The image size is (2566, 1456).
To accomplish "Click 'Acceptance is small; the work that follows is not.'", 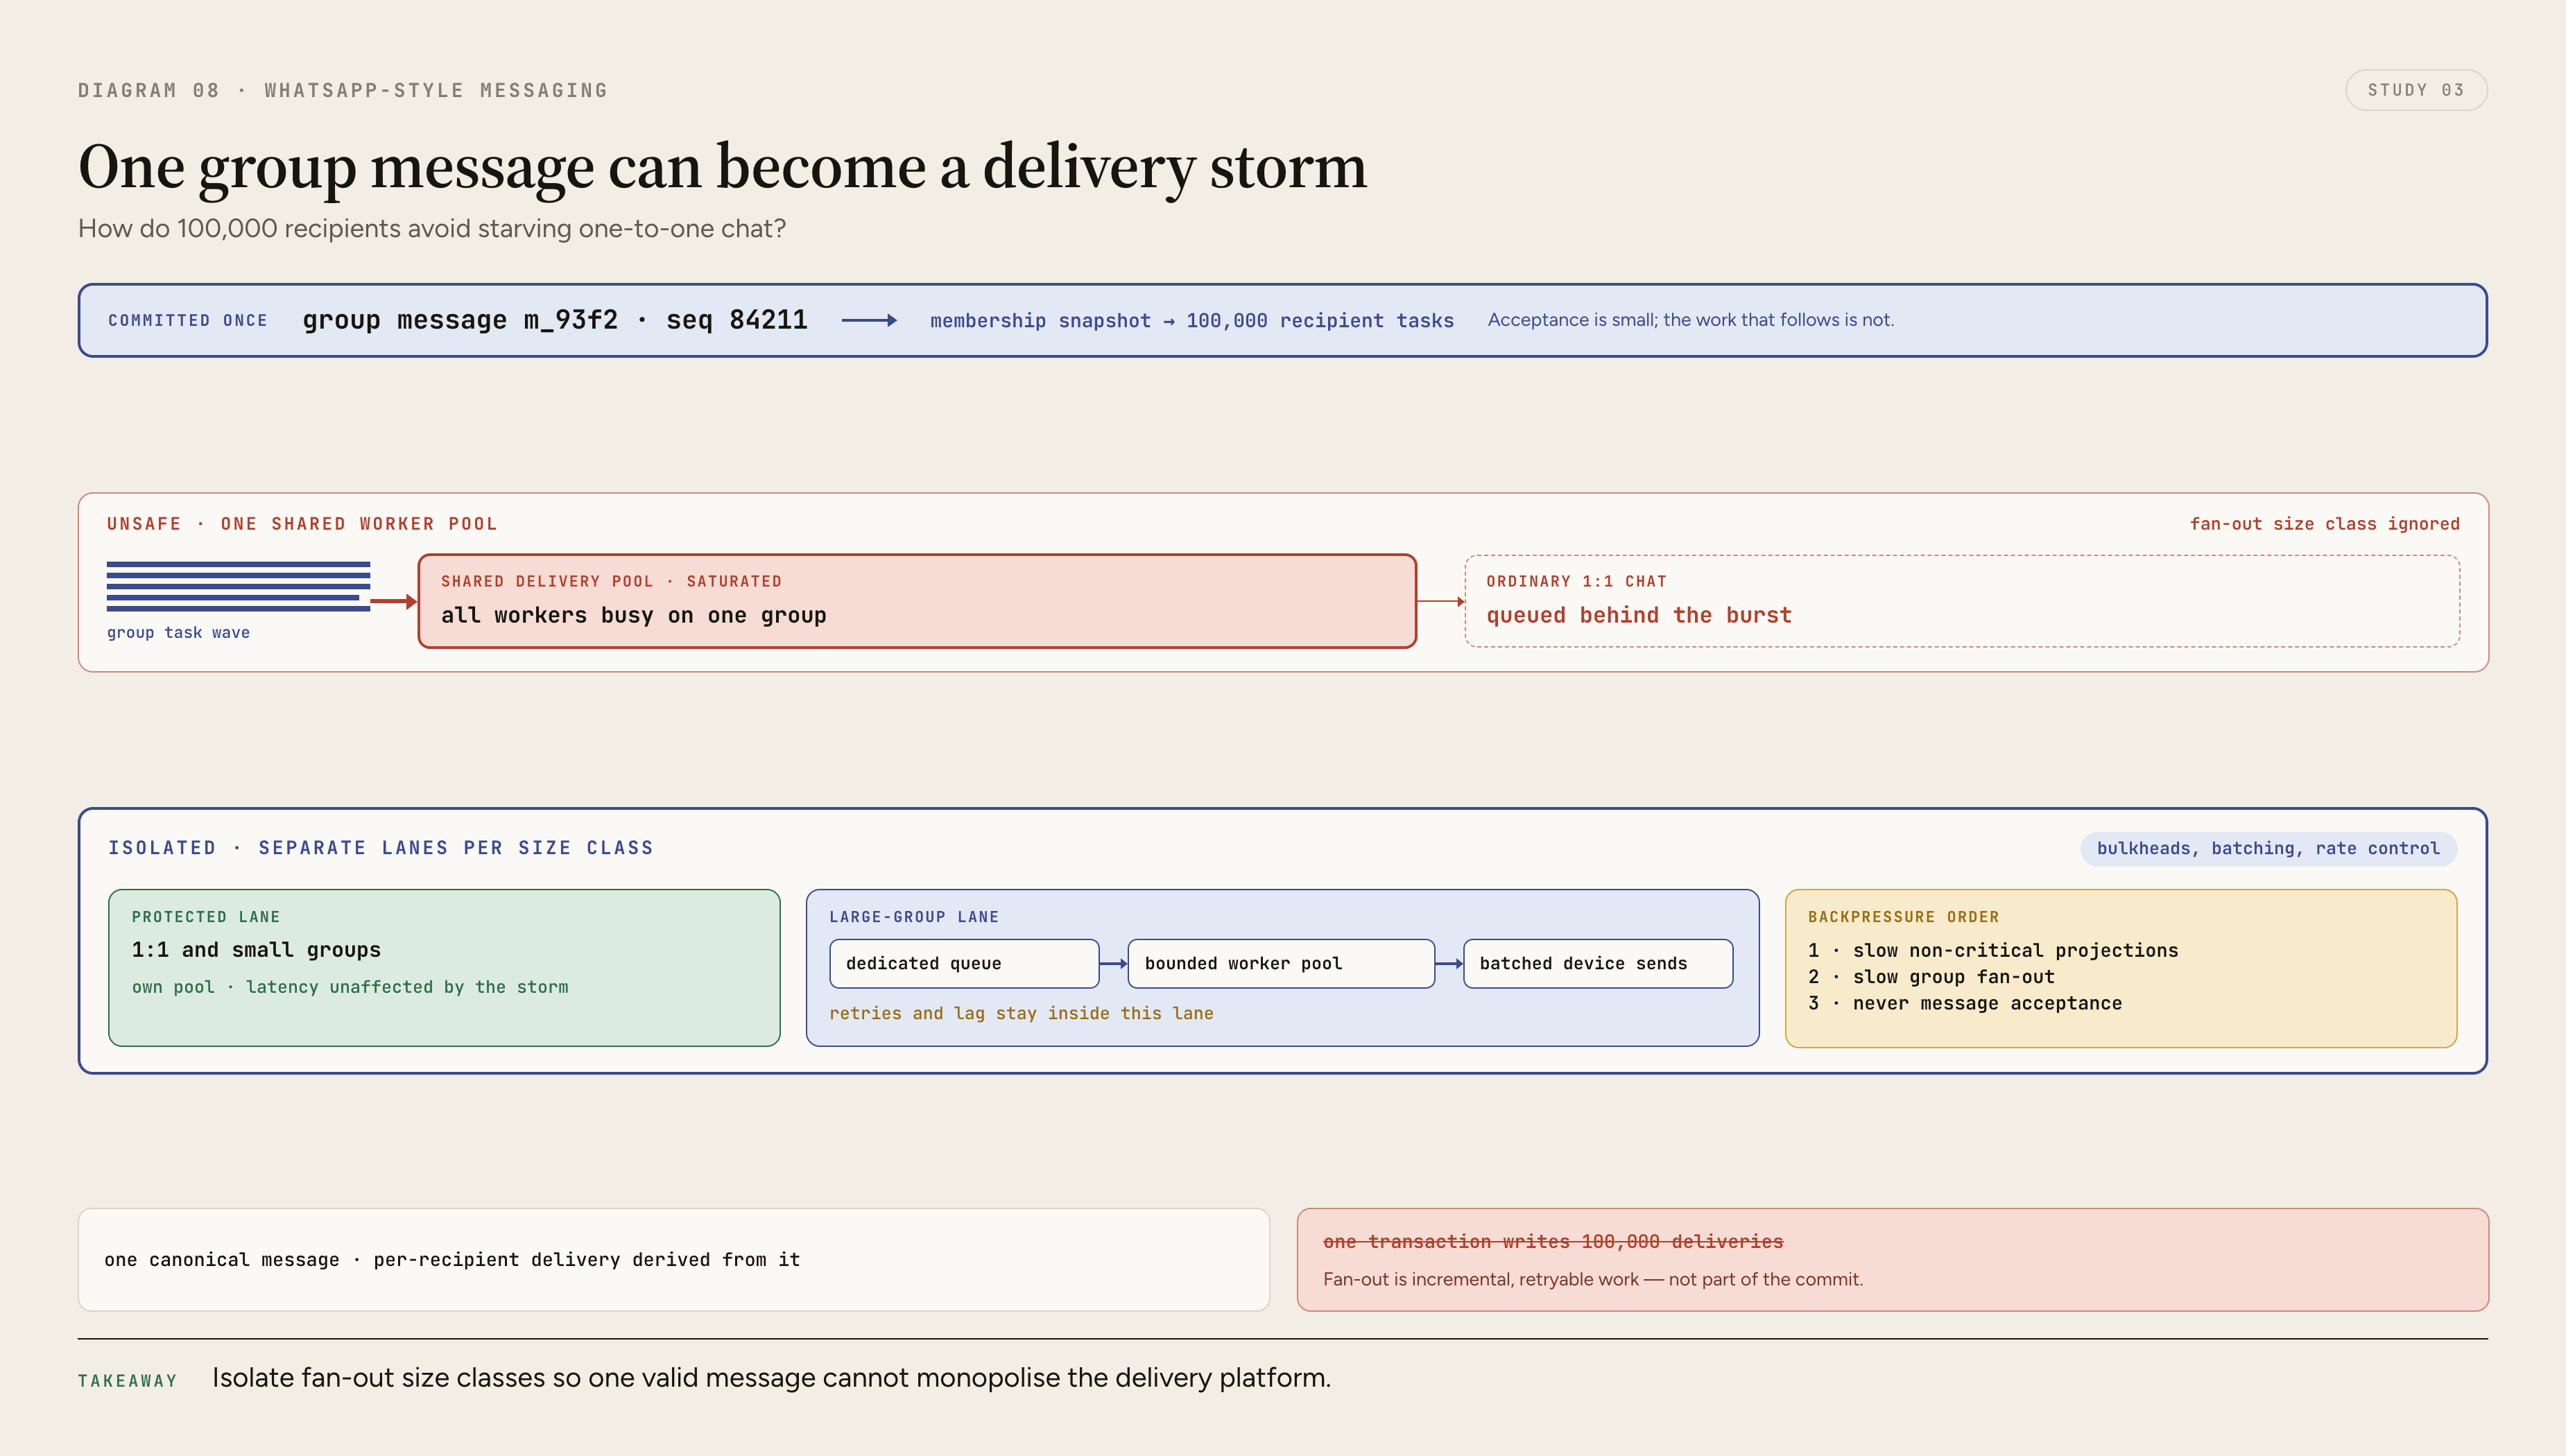I will click(x=1691, y=320).
